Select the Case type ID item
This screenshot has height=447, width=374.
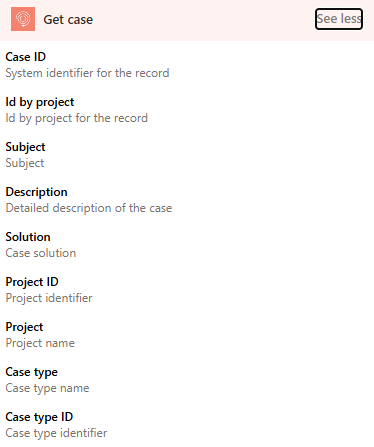(187, 425)
